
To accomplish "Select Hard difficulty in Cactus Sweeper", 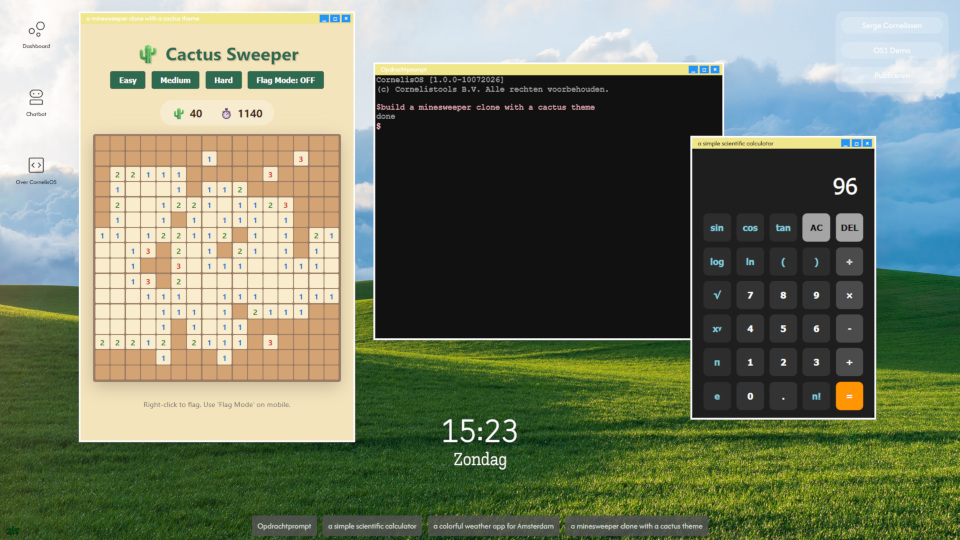I will click(x=223, y=80).
